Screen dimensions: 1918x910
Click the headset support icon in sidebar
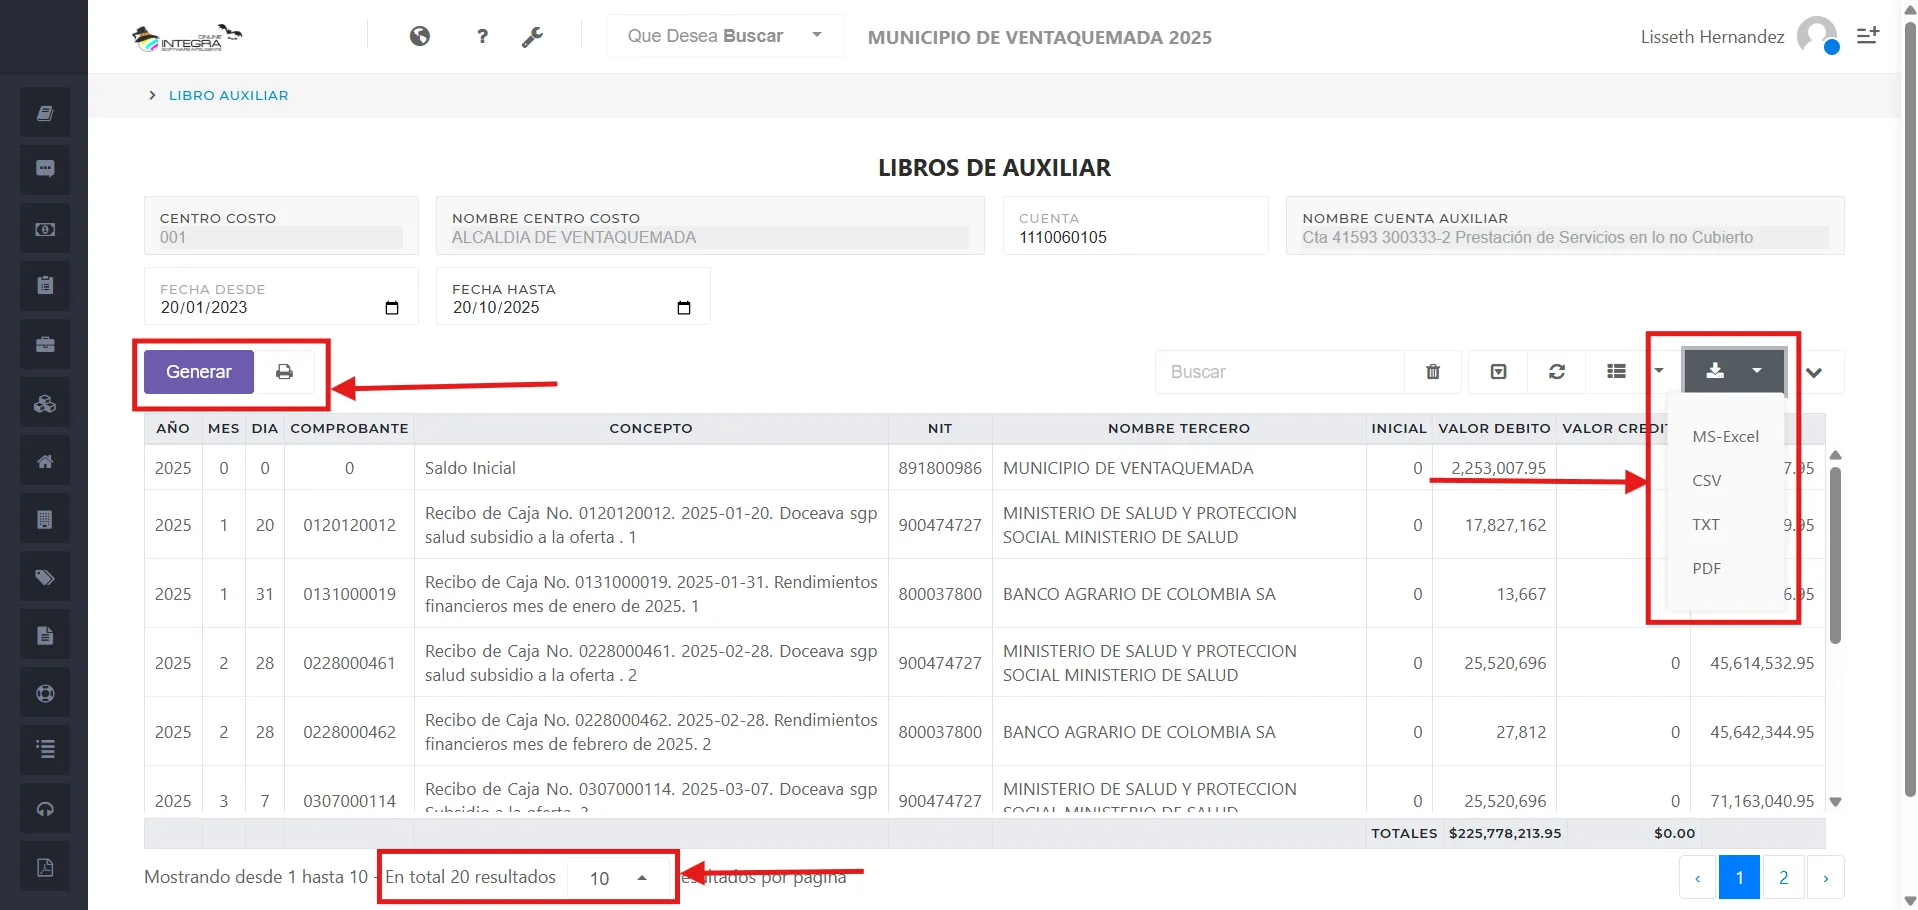tap(44, 808)
